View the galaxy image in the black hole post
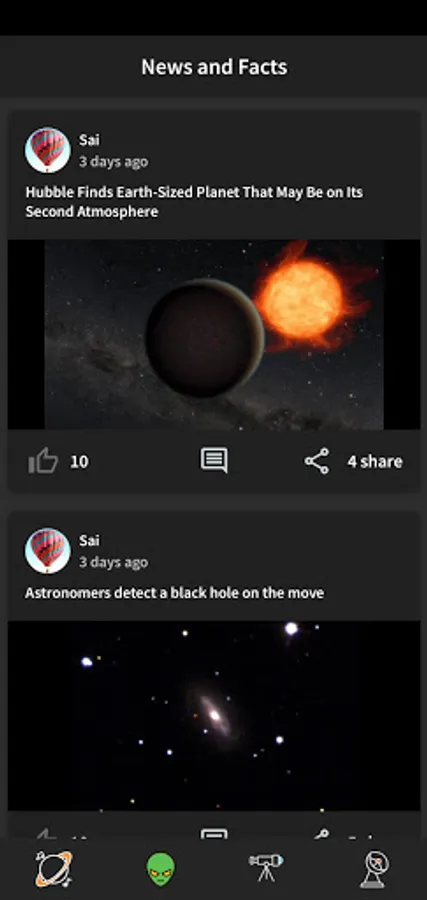The height and width of the screenshot is (900, 427). coord(214,716)
